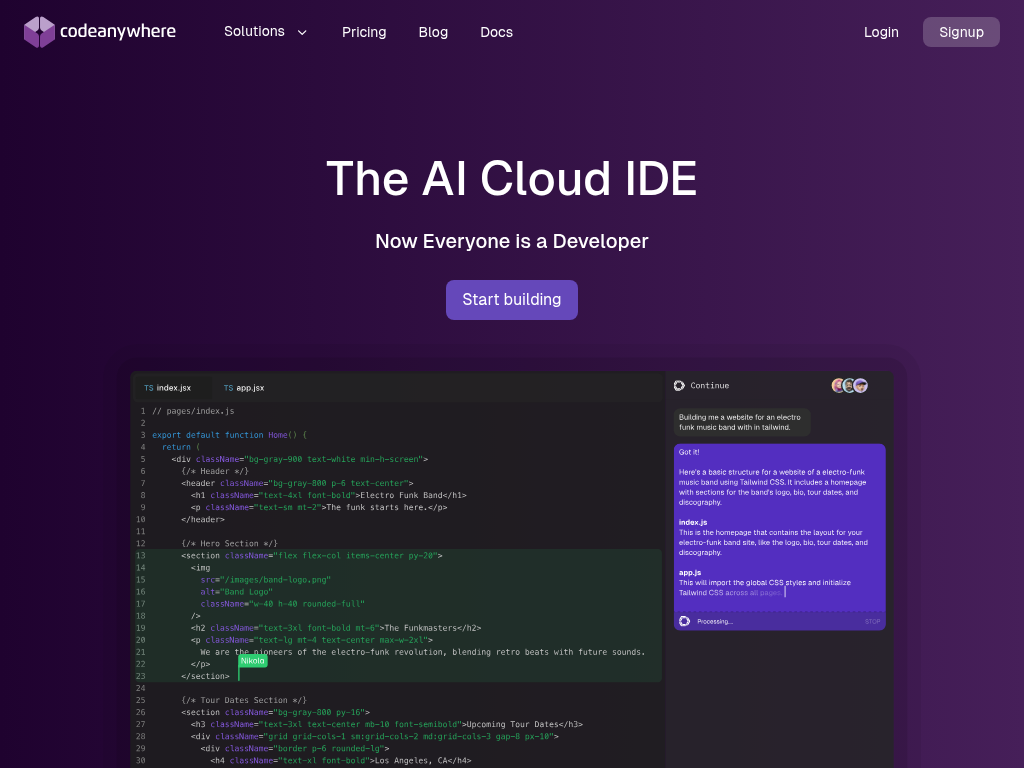Click the 'Los Angeles, CA' h4 line

tap(340, 761)
